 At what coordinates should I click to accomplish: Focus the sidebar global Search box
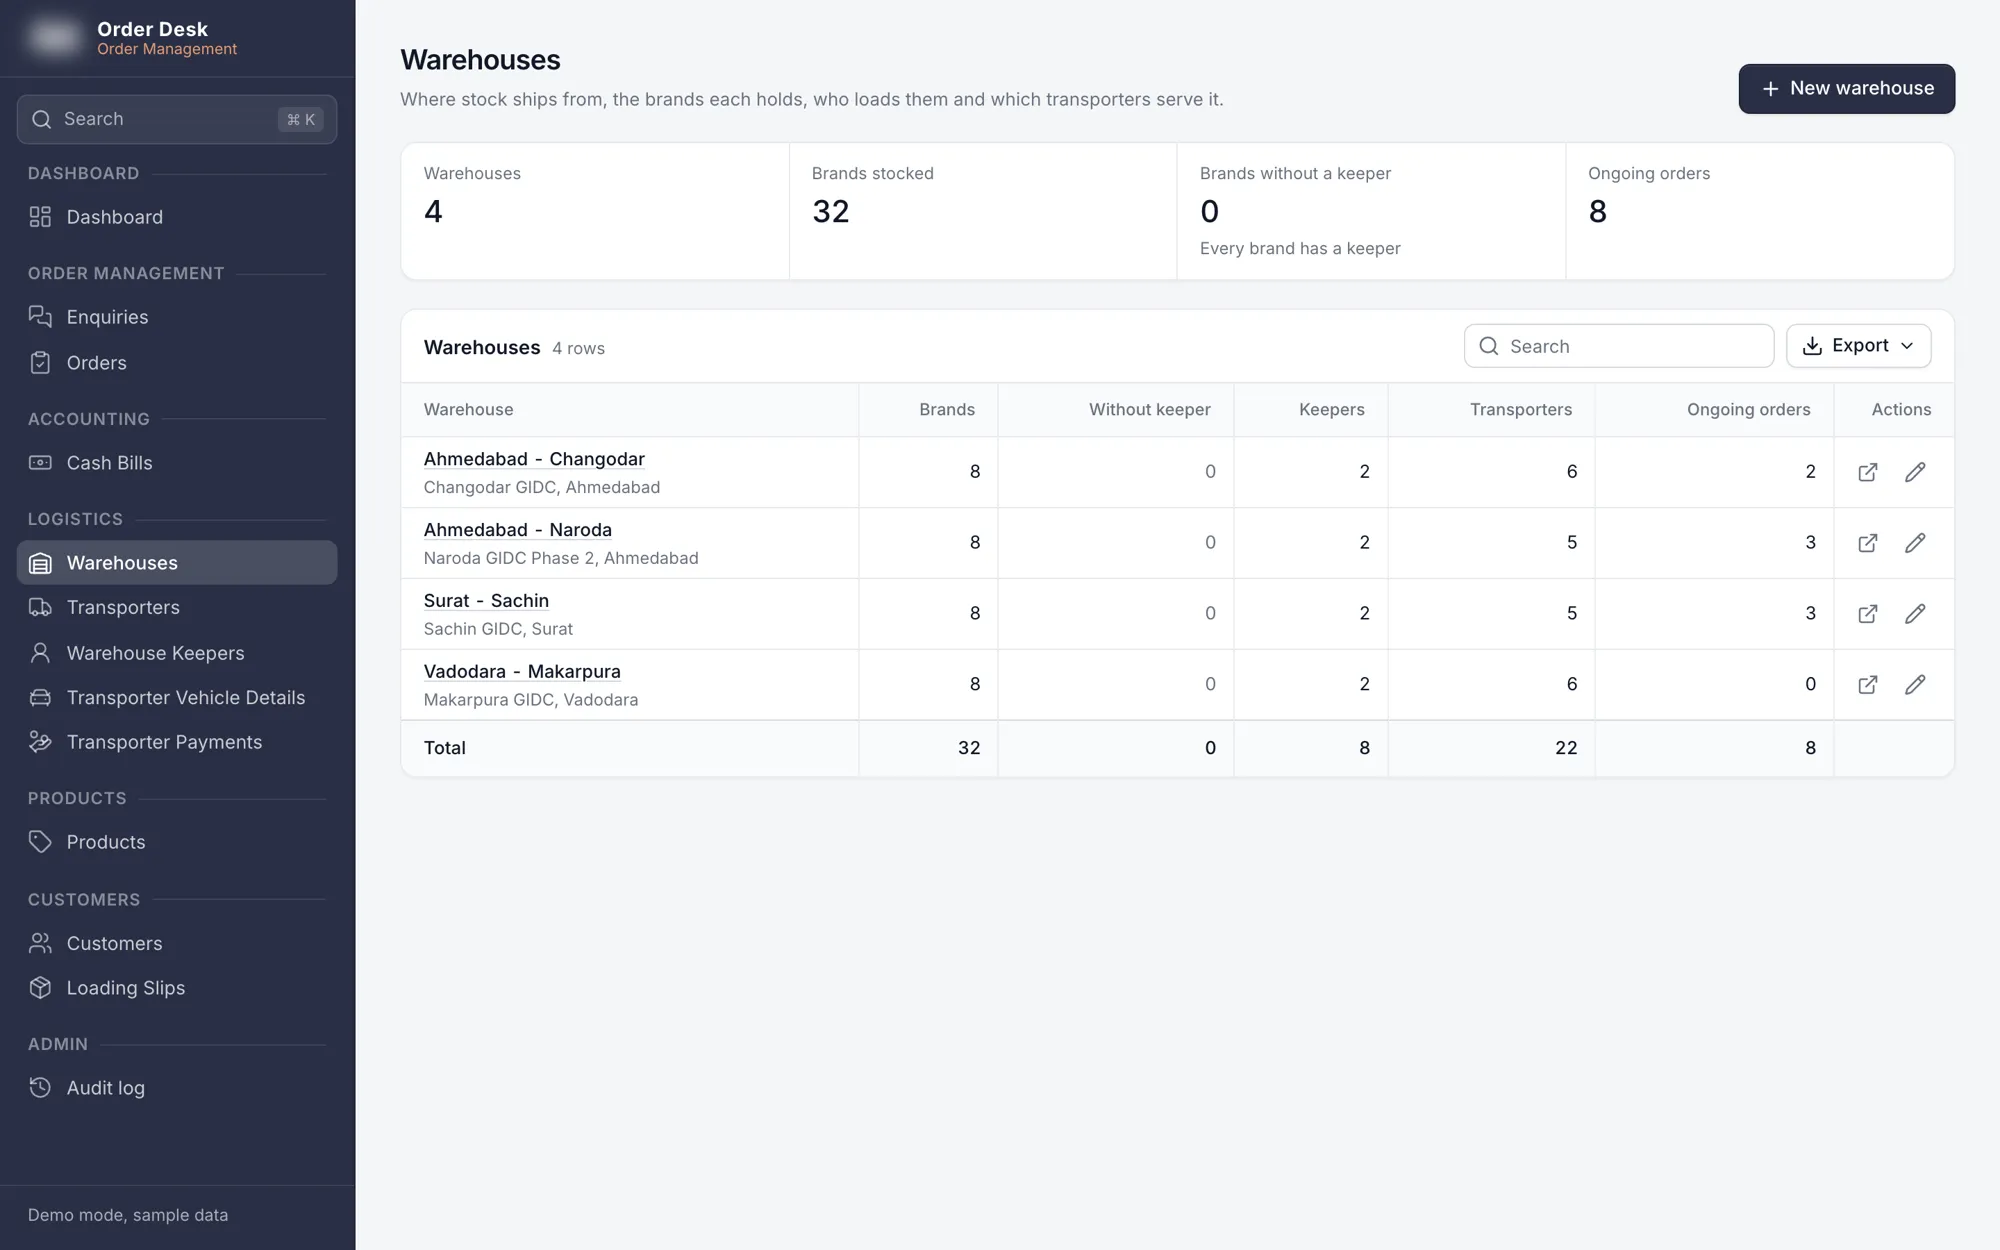coord(177,120)
